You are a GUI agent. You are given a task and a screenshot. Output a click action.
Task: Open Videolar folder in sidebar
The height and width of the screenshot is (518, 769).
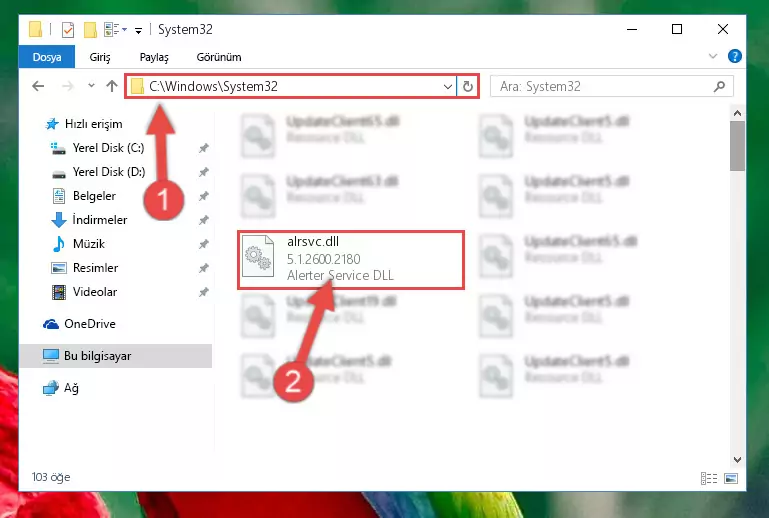(x=95, y=292)
